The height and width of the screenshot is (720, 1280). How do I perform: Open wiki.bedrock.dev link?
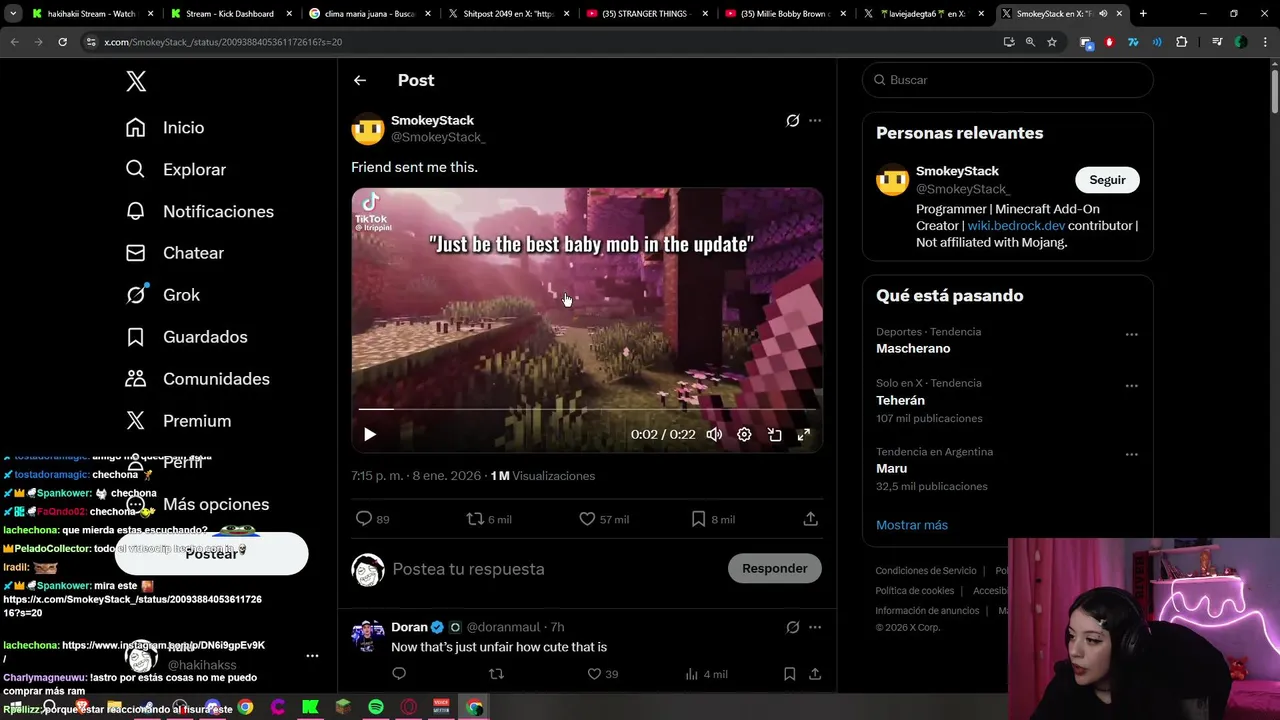coord(1016,225)
